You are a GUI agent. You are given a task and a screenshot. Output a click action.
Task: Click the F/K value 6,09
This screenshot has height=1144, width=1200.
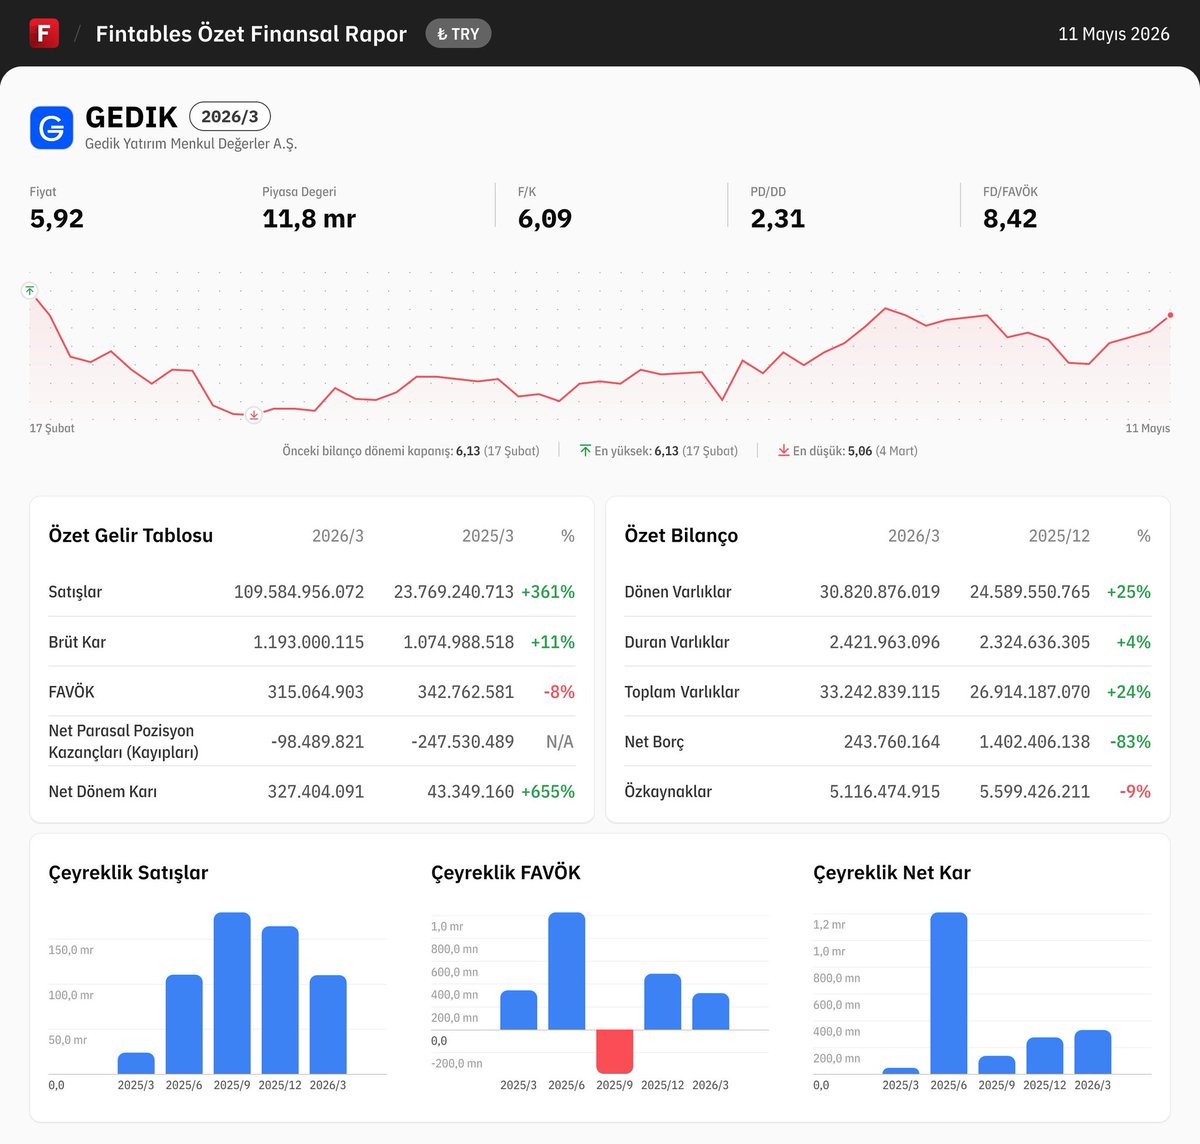(545, 219)
